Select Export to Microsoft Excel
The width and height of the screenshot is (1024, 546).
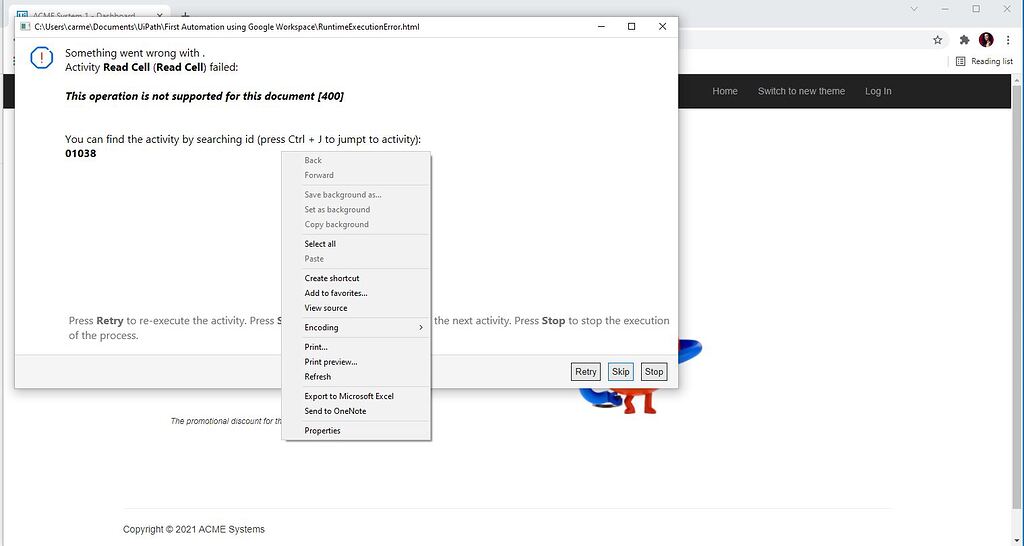356,396
